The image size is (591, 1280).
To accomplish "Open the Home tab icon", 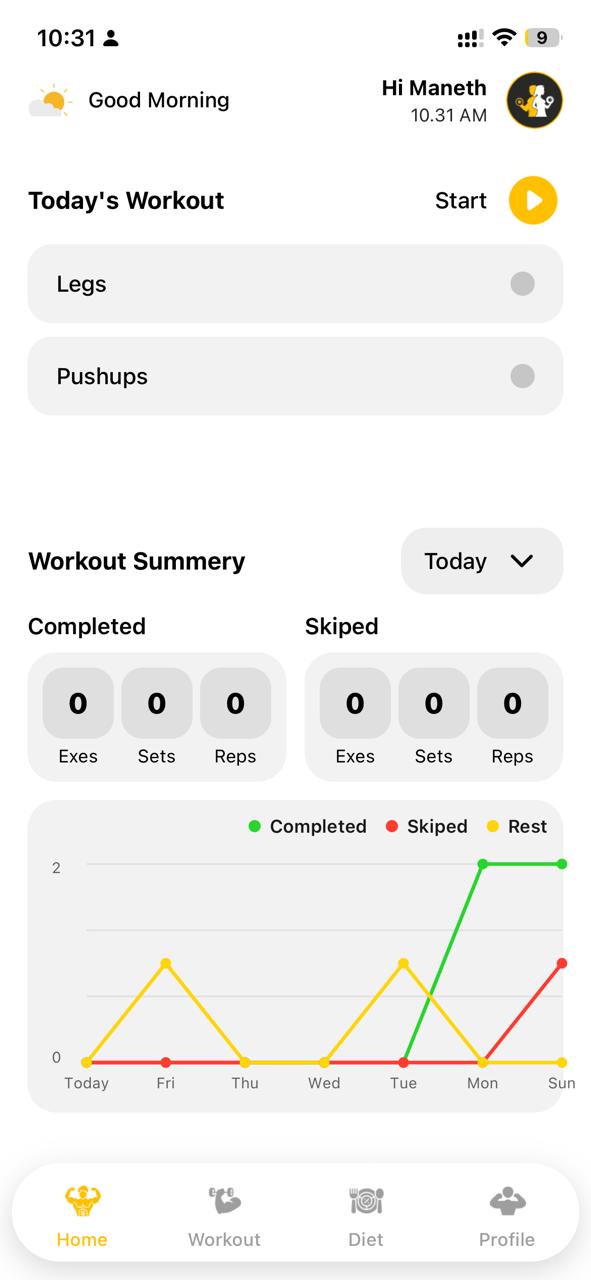I will point(81,1200).
